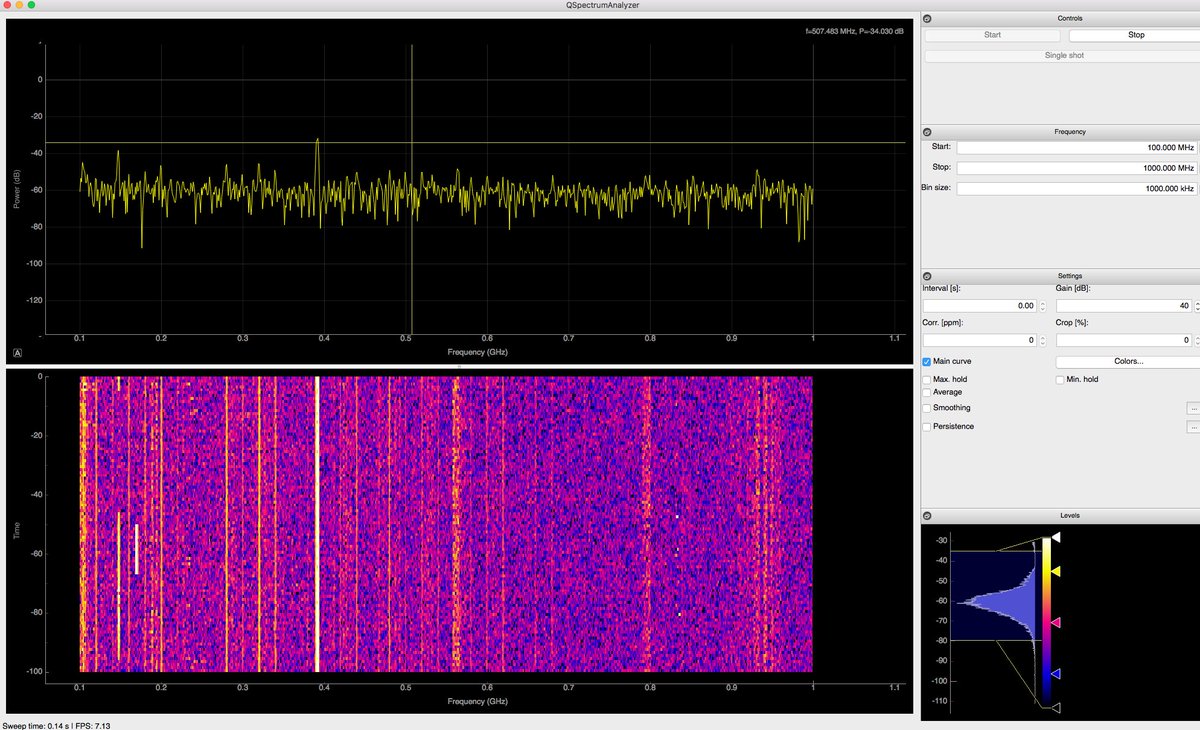The image size is (1200, 730).
Task: Open Smoothing options via the ellipsis button
Action: 1193,408
